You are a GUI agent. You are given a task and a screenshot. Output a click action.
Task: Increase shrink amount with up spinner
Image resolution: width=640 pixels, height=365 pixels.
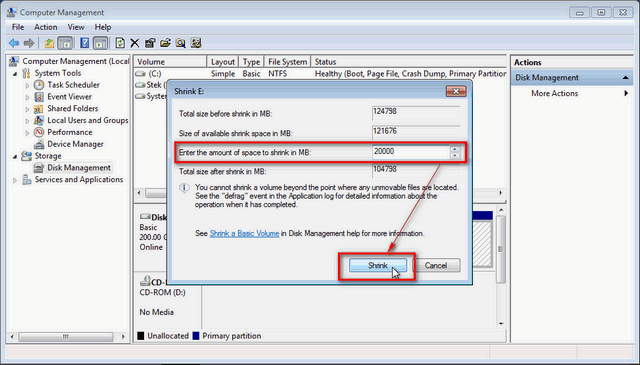tap(455, 149)
